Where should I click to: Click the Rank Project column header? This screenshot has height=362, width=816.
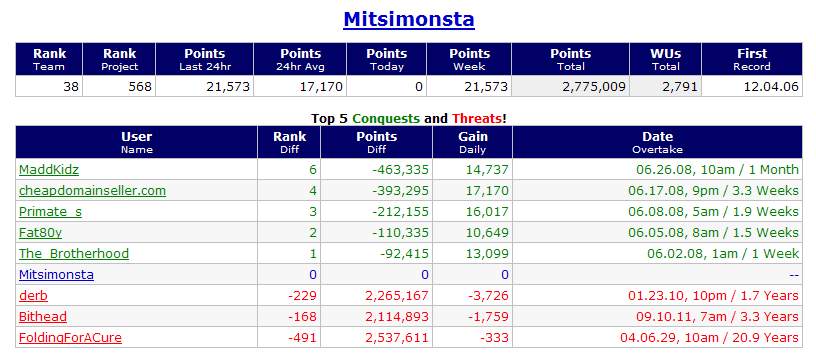coord(119,59)
